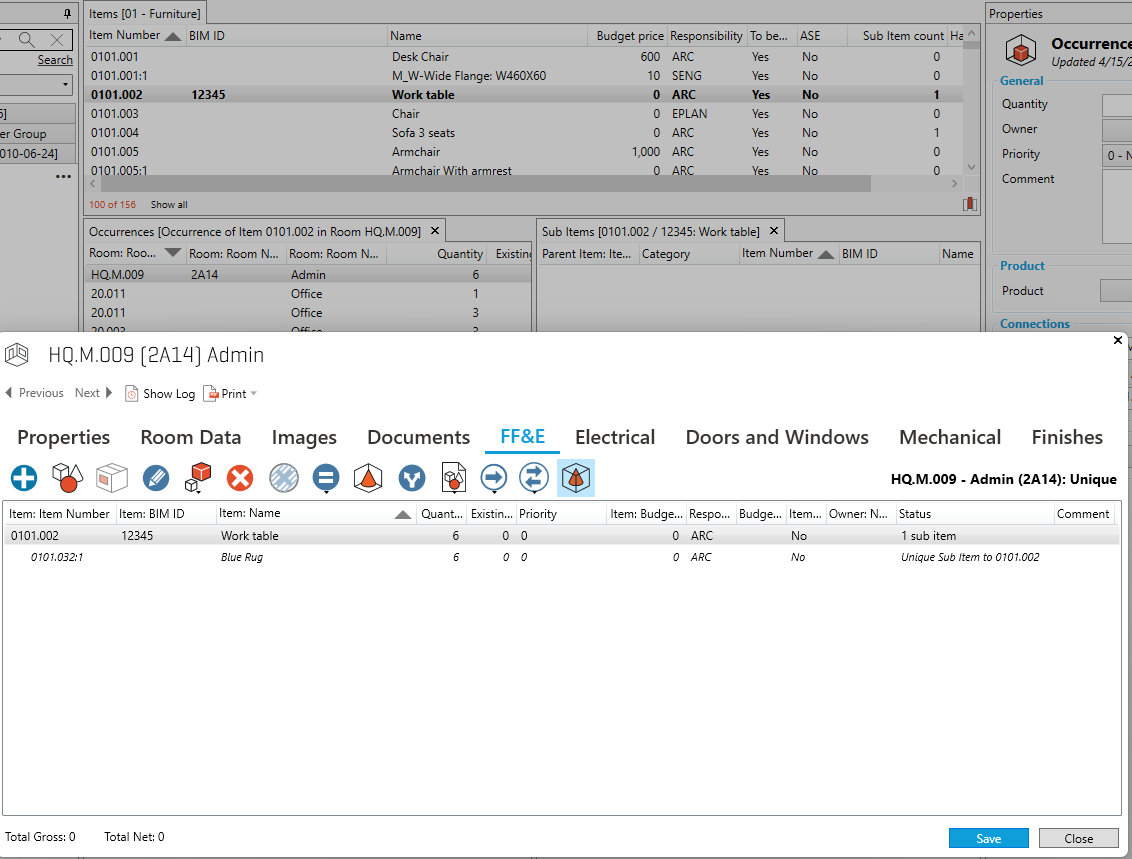1132x859 pixels.
Task: Open the Doors and Windows tab
Action: (776, 437)
